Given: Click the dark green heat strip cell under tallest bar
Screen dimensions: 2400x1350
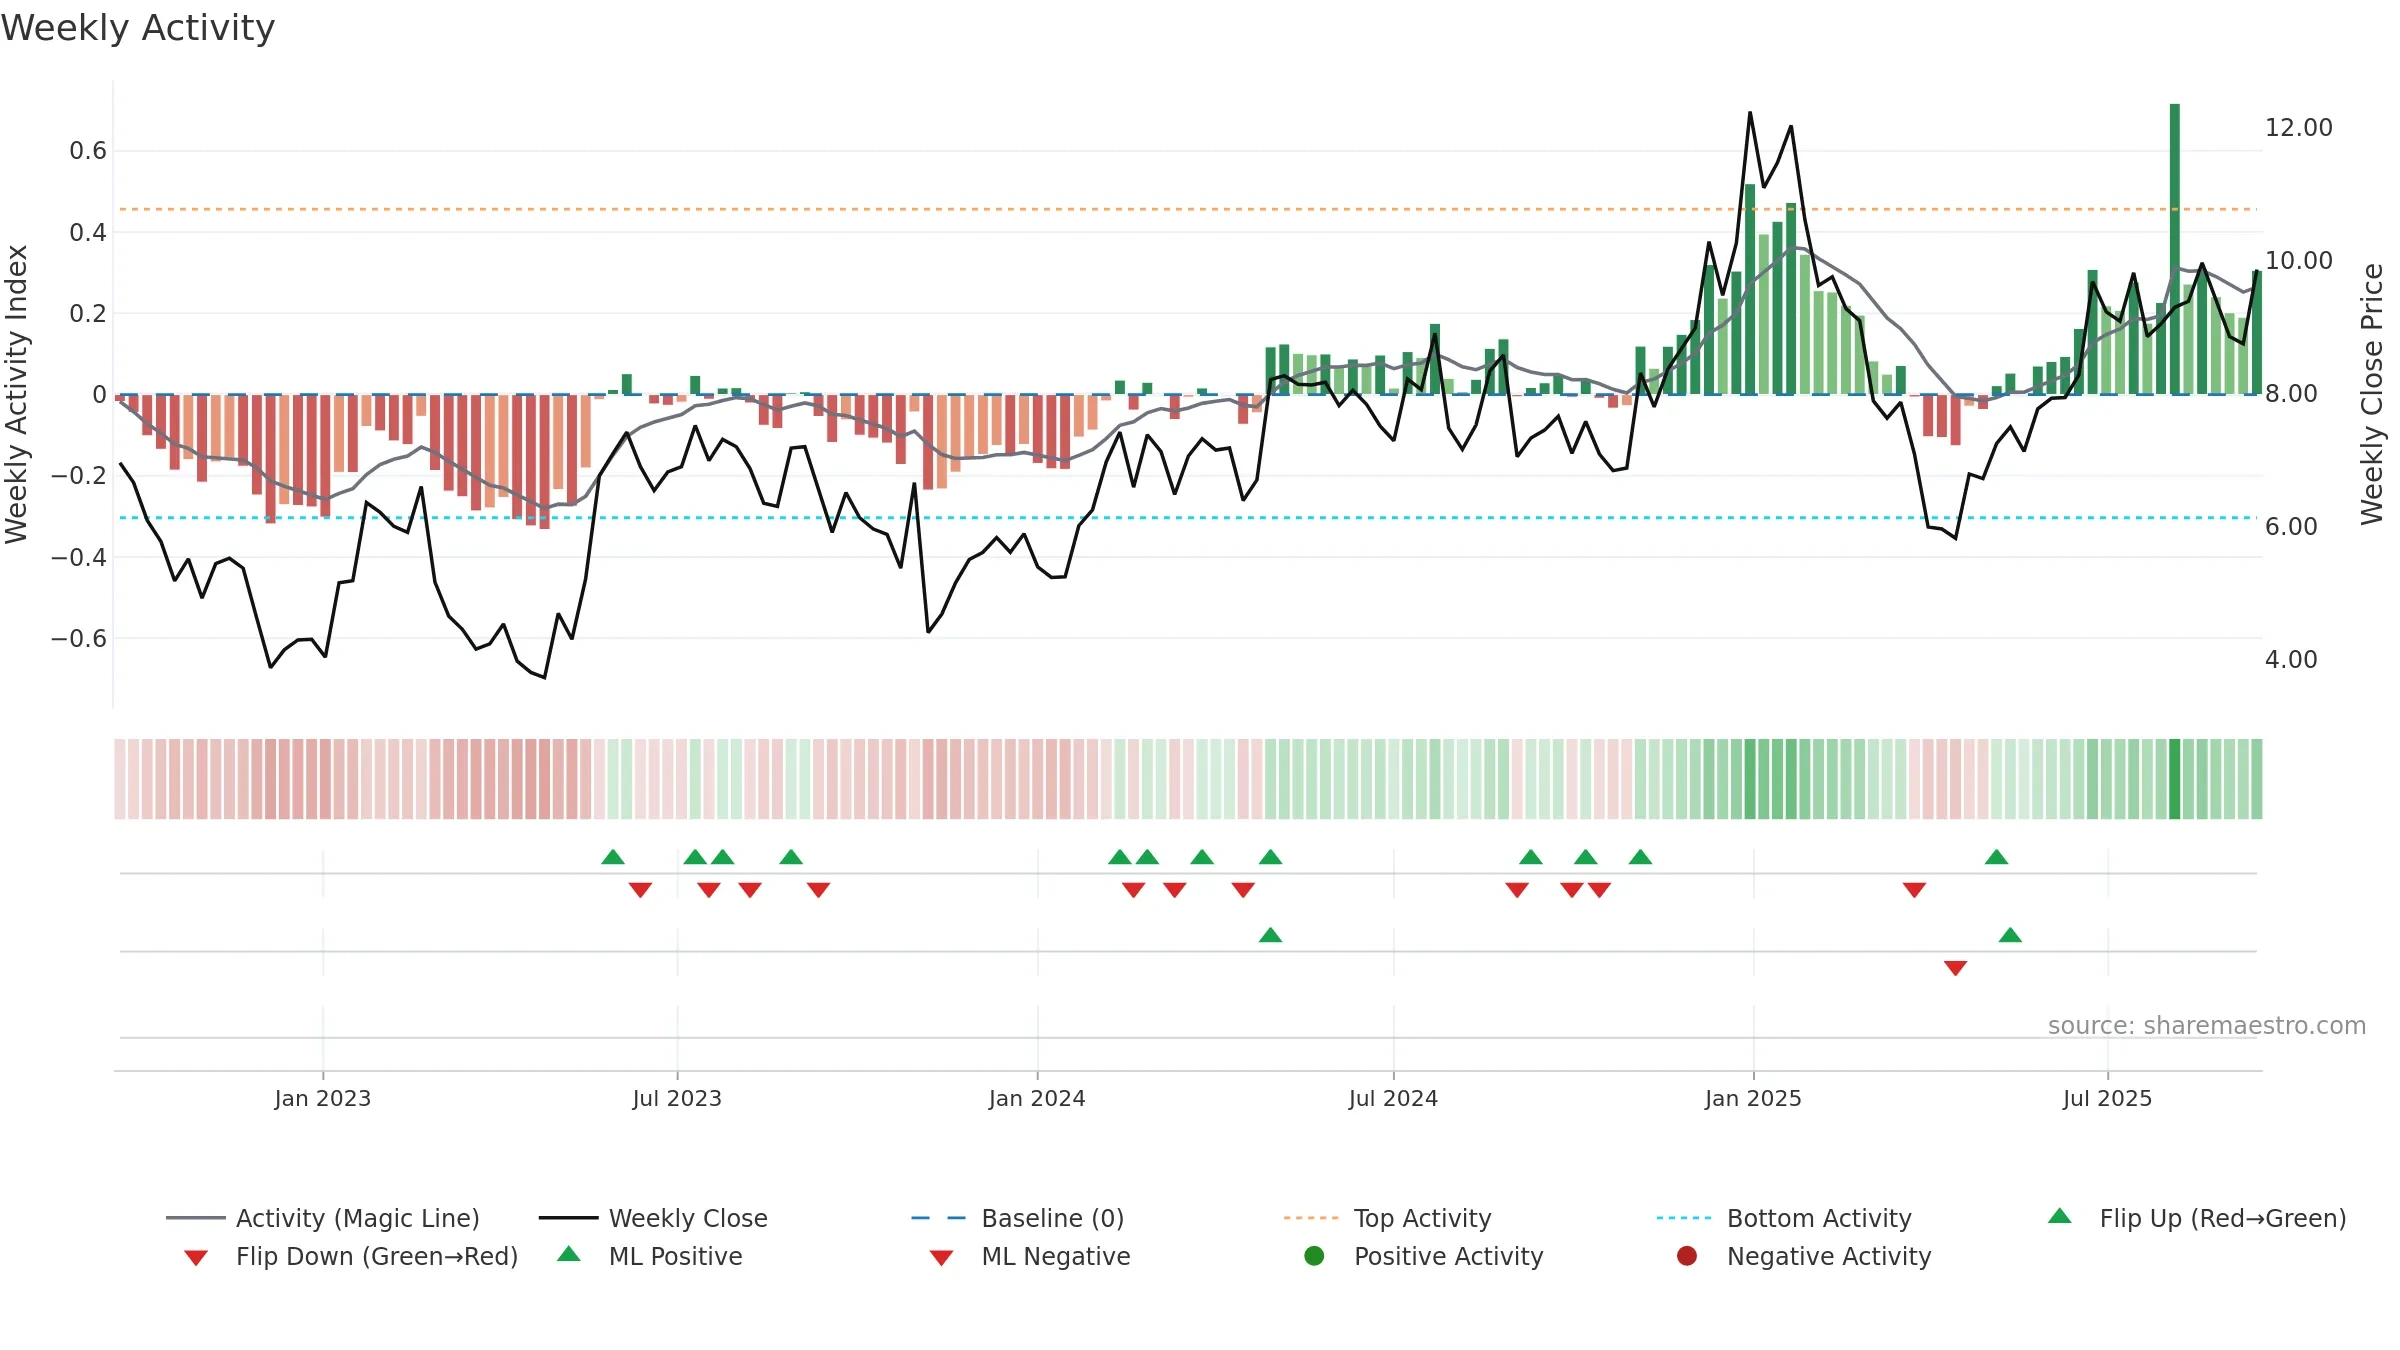Looking at the screenshot, I should click(x=2175, y=779).
